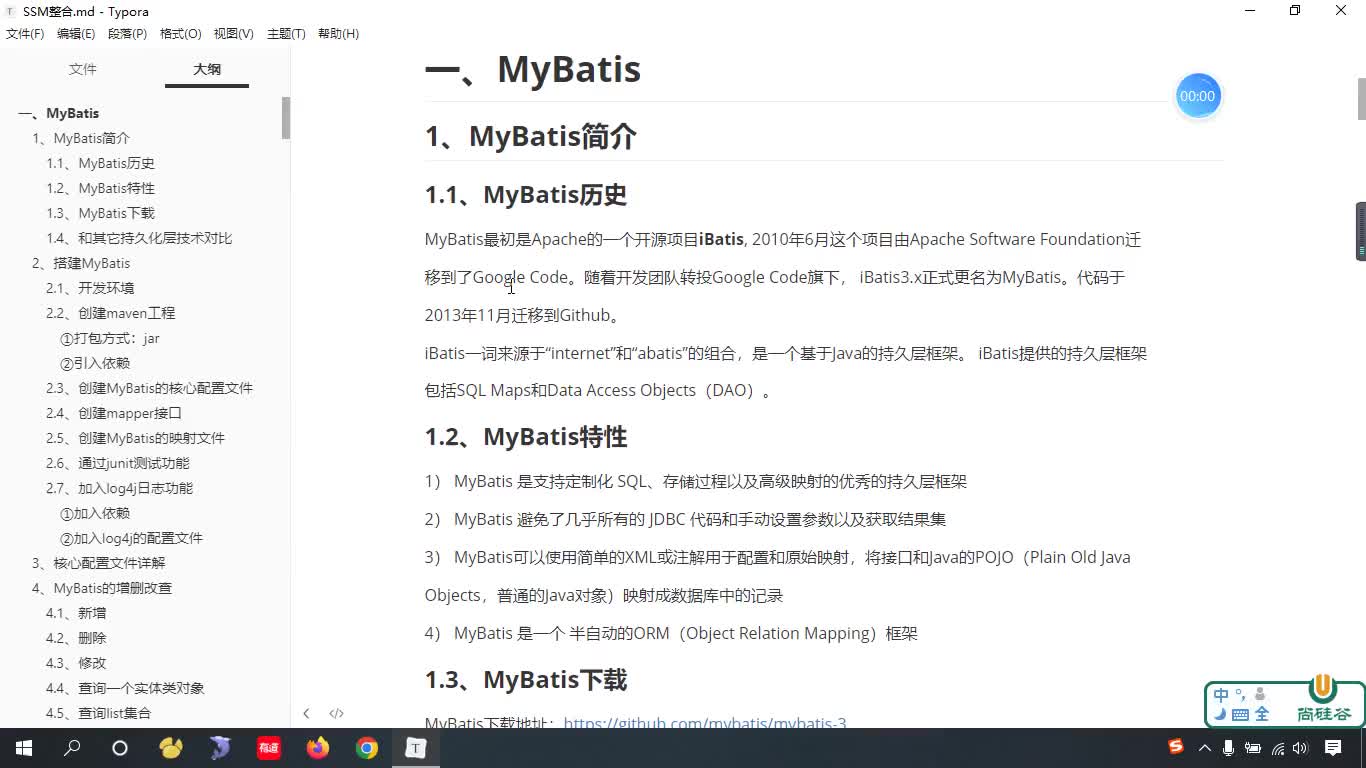The image size is (1366, 768).
Task: Go to 1.3、MyBatis下载 in outline
Action: click(100, 213)
